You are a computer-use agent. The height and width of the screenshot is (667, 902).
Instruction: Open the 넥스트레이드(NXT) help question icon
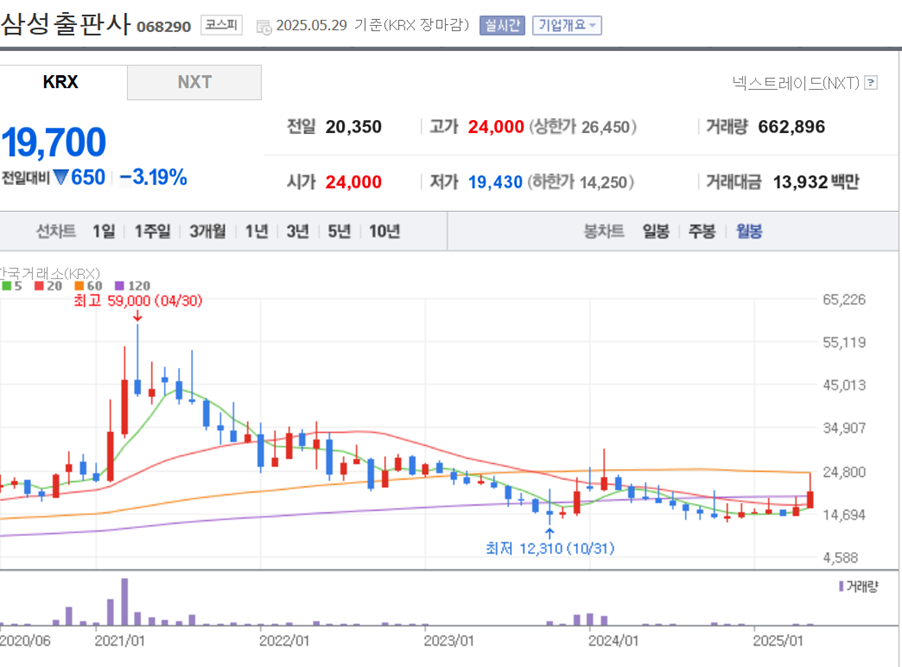click(872, 83)
